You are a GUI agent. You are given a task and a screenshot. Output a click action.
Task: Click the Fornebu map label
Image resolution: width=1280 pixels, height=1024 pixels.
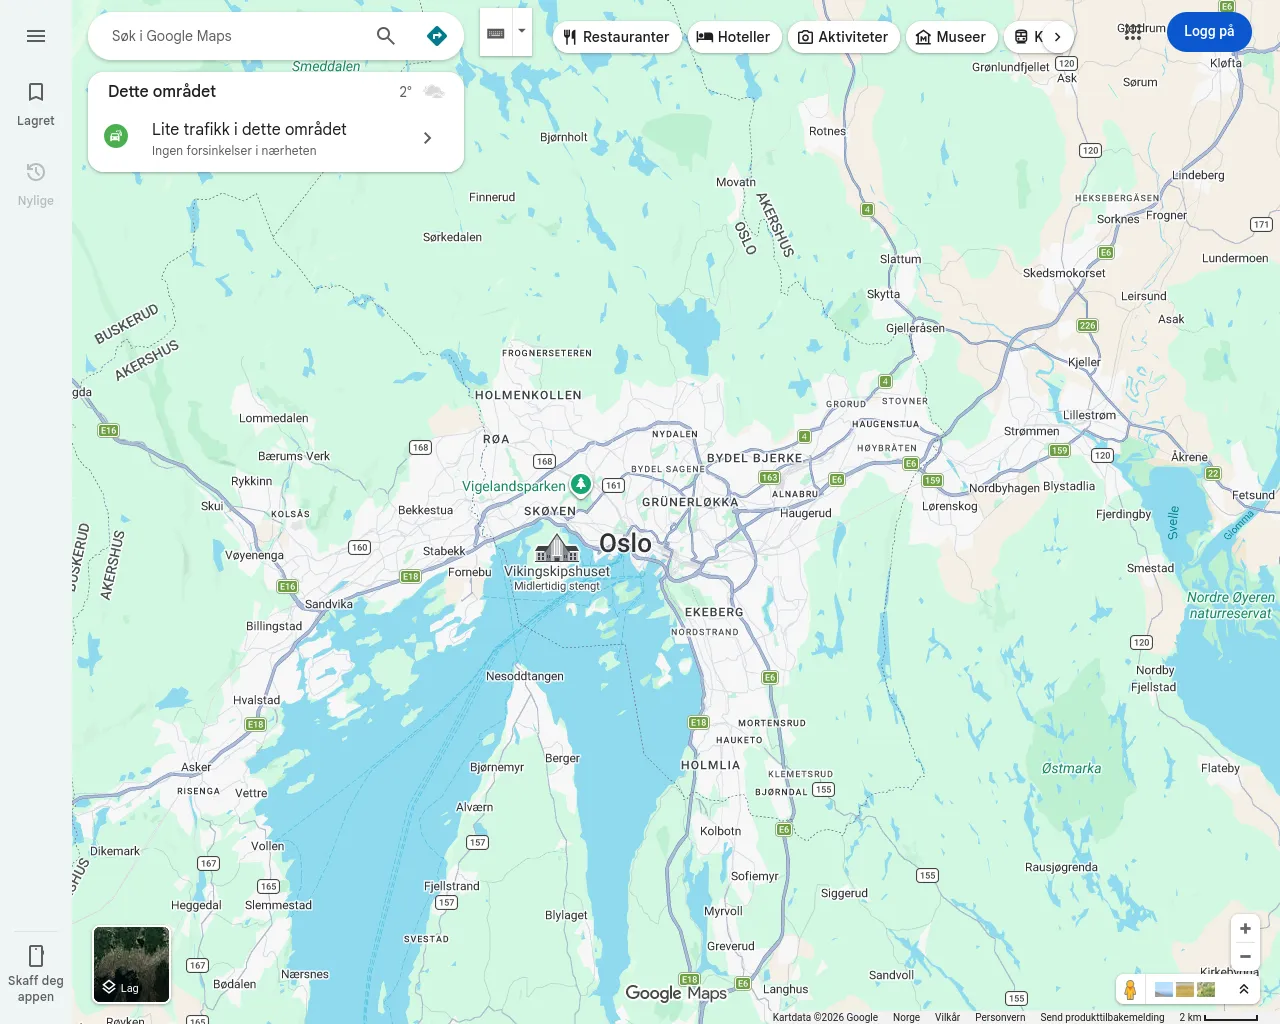(x=470, y=572)
